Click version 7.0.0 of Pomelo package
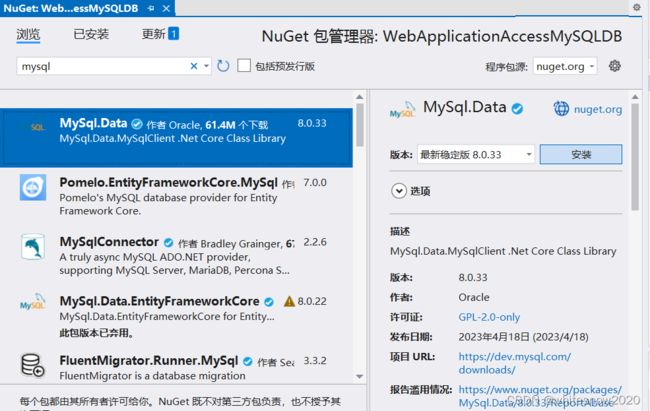Screen dimensions: 650x411 pyautogui.click(x=315, y=182)
